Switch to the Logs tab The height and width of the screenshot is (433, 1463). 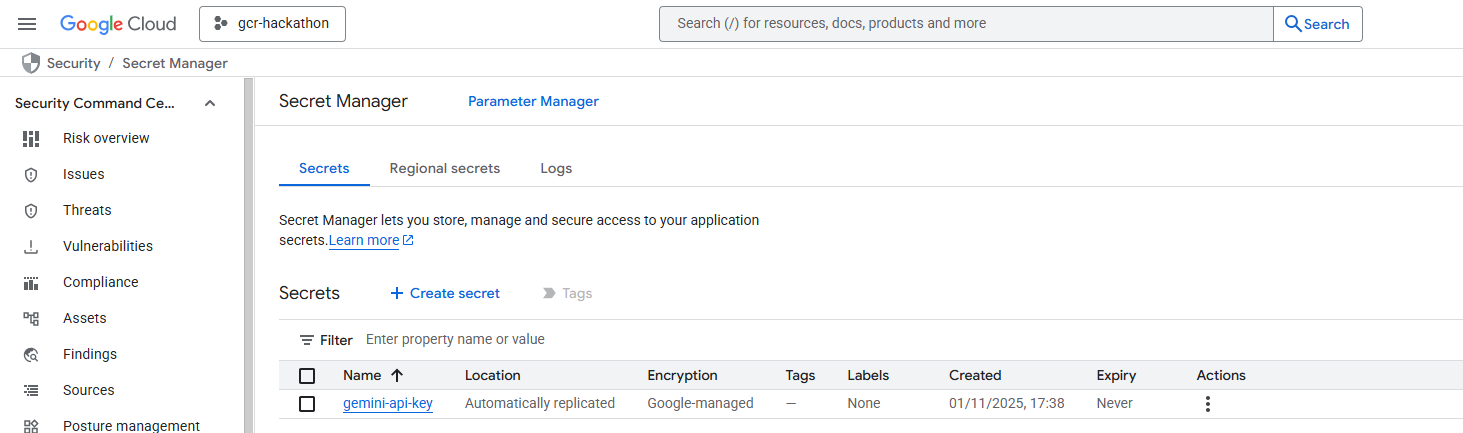(556, 168)
